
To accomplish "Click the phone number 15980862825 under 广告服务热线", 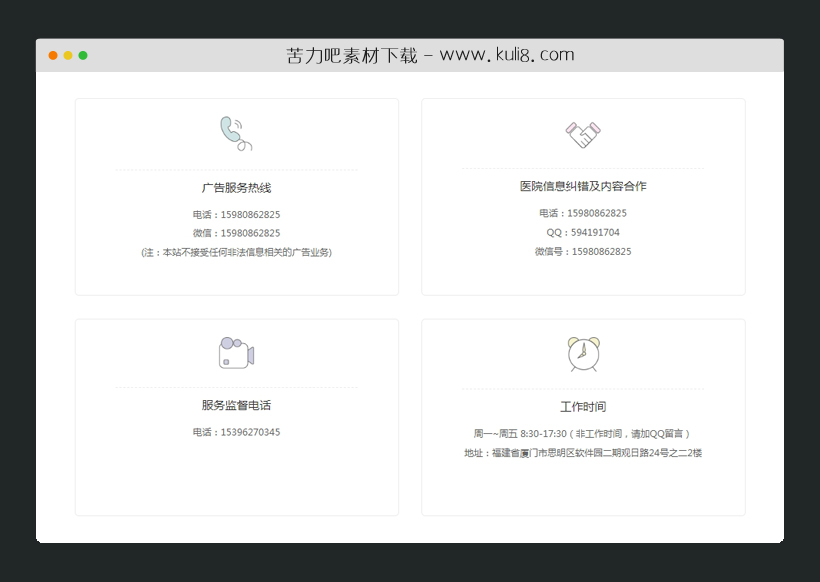I will (x=235, y=213).
